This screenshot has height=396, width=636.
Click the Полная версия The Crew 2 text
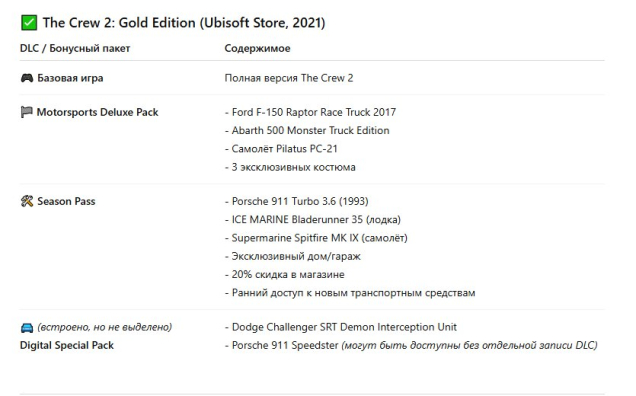coord(289,78)
